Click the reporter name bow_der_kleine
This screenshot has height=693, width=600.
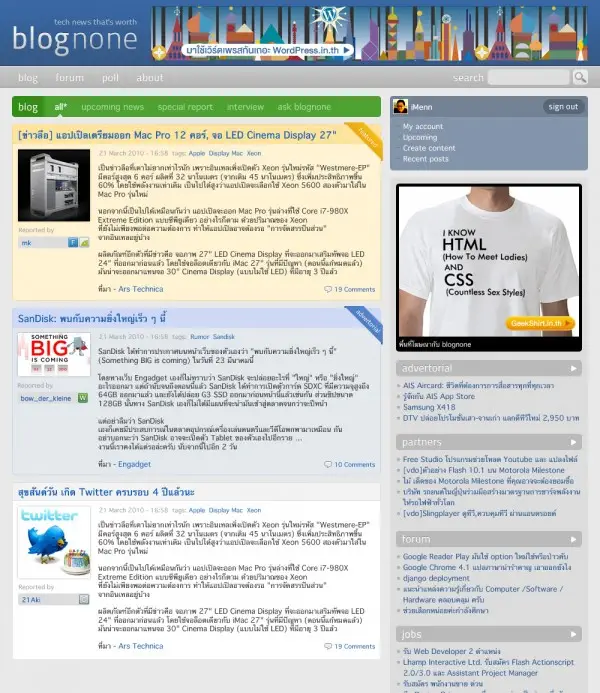(x=46, y=398)
